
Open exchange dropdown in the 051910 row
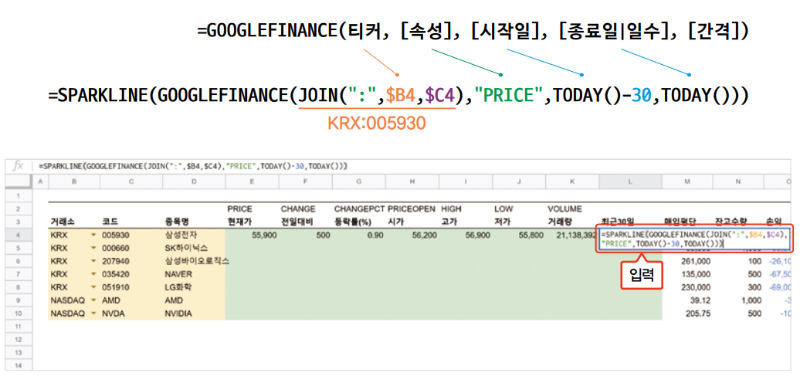coord(93,287)
